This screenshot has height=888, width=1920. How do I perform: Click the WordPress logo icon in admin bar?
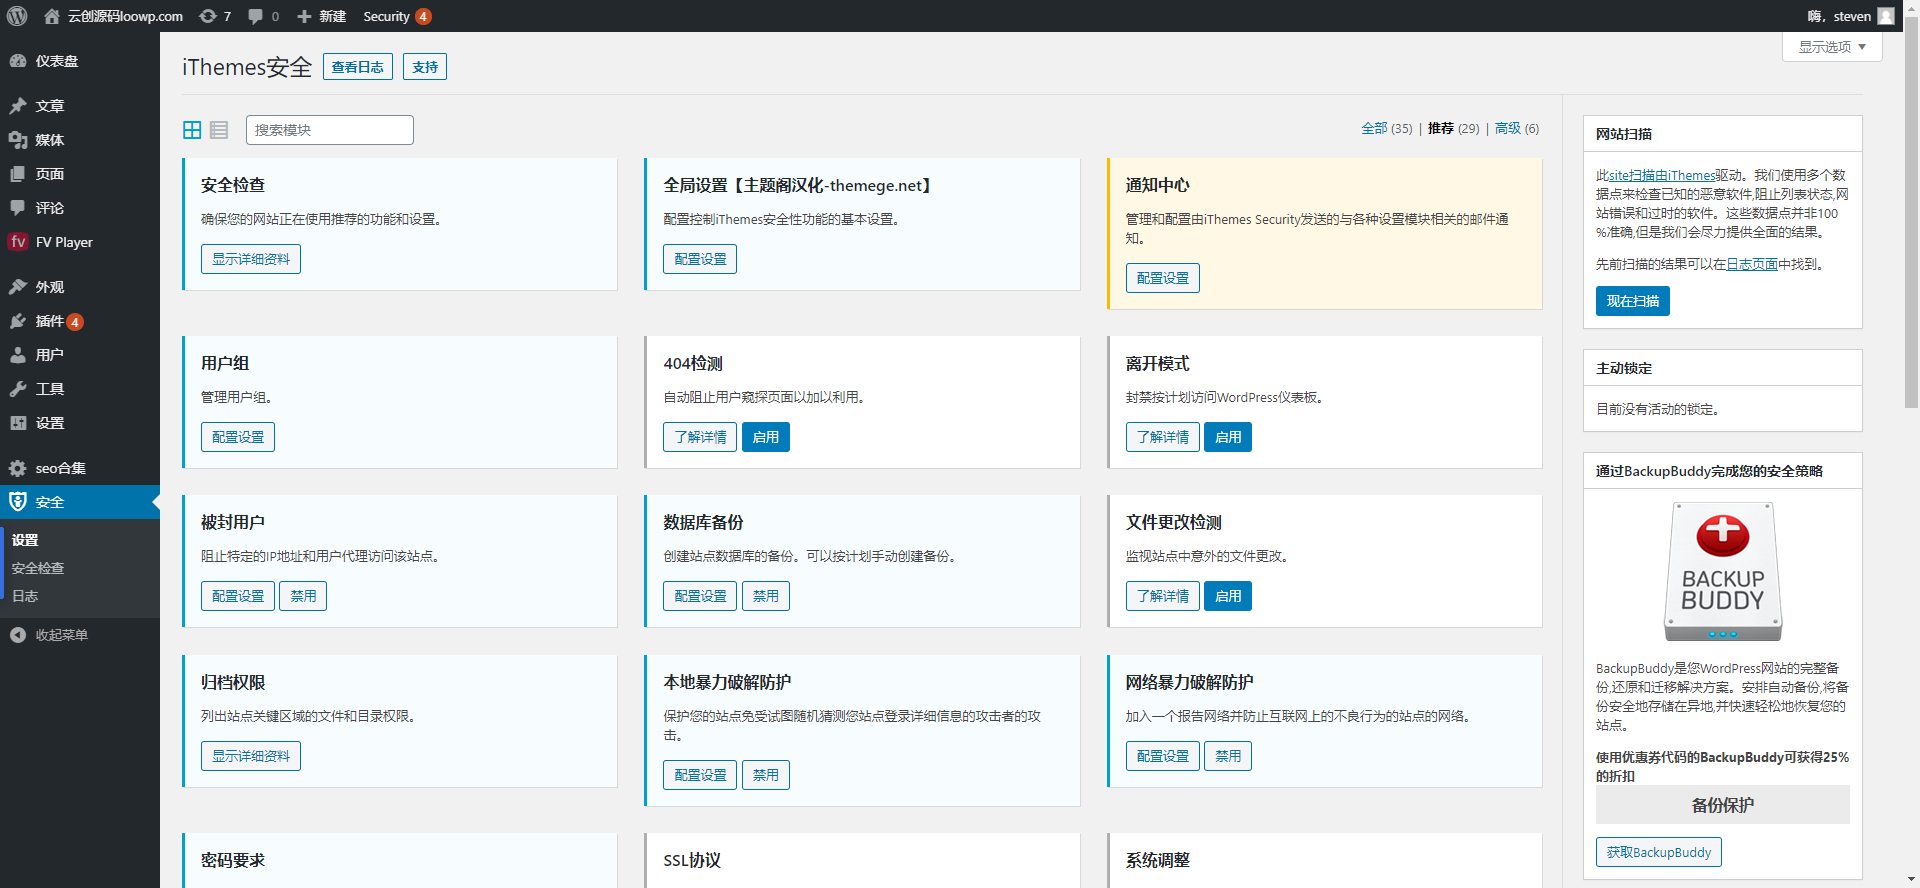coord(17,16)
